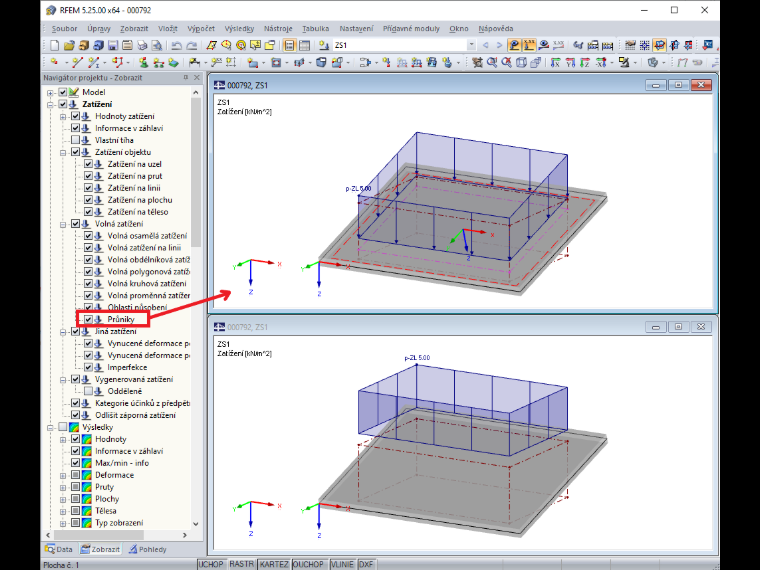This screenshot has width=760, height=570.
Task: Toggle the project navigator panel icon
Action: 289,45
